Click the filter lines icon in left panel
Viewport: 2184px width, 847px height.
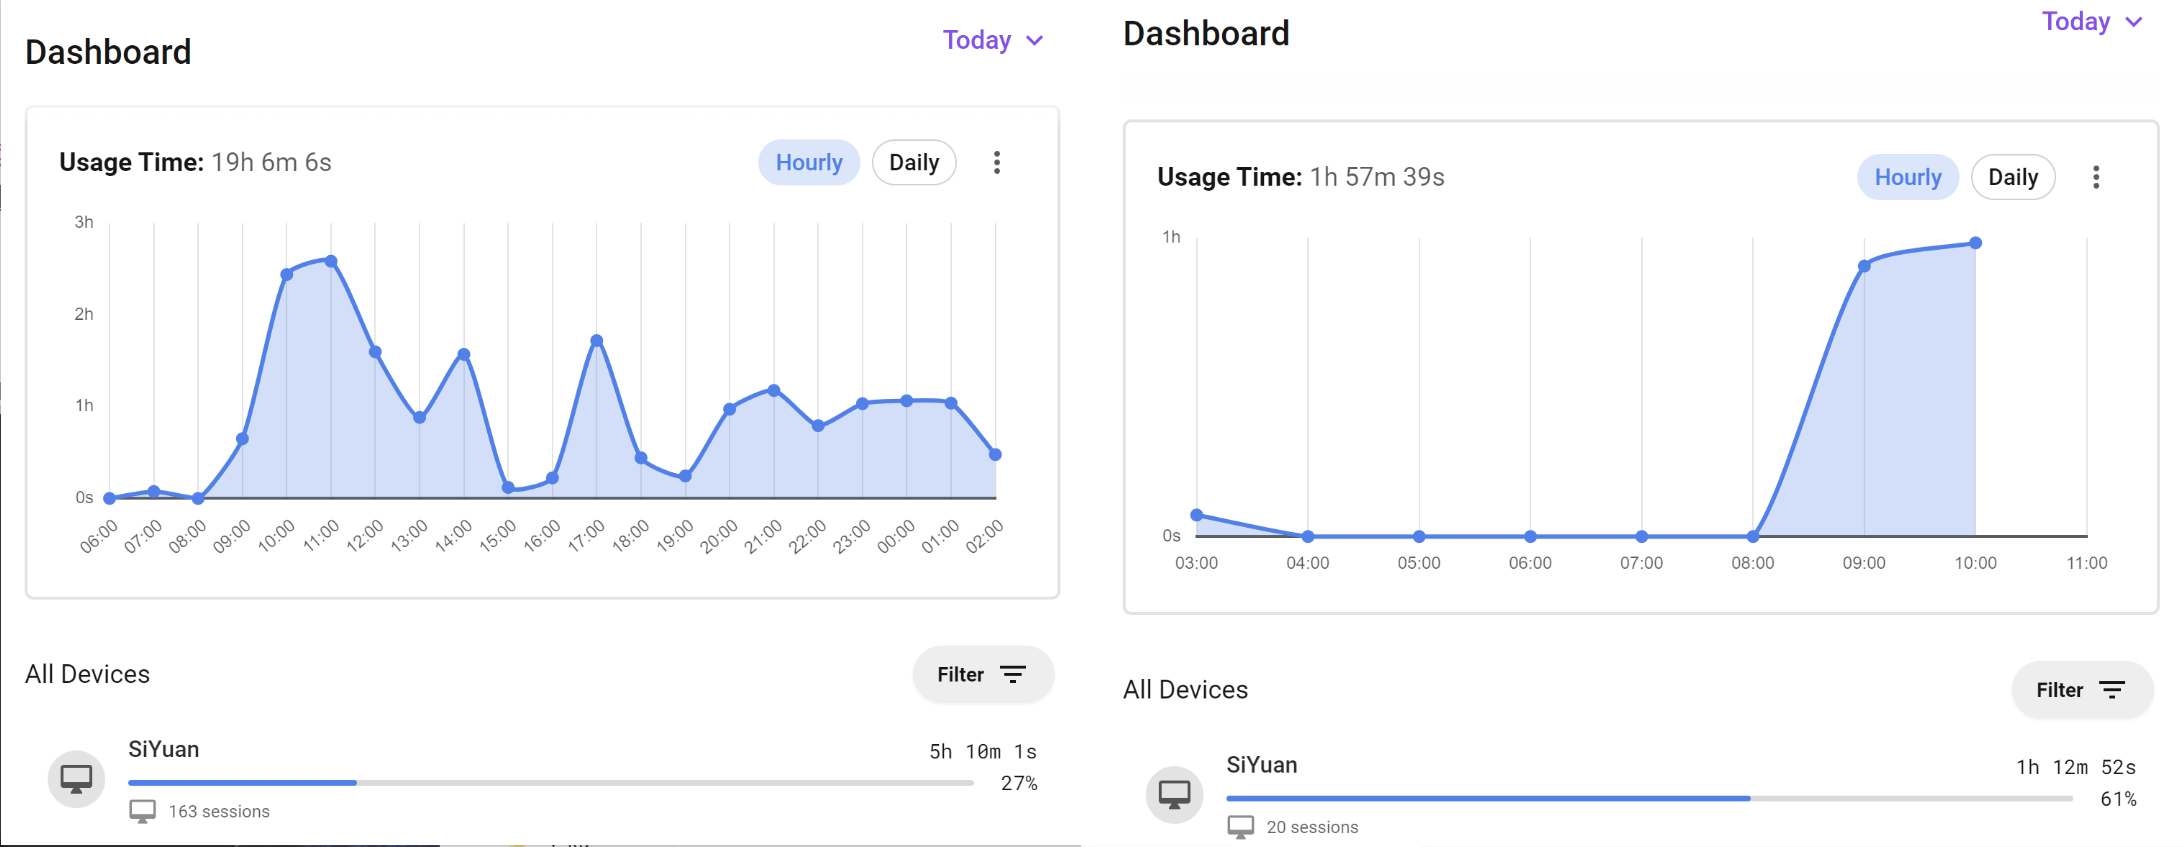[x=1013, y=675]
